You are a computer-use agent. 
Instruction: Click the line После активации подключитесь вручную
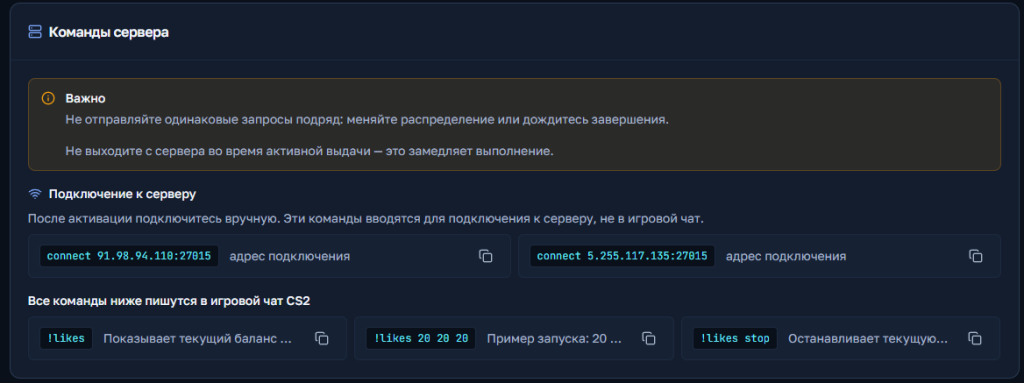click(366, 219)
